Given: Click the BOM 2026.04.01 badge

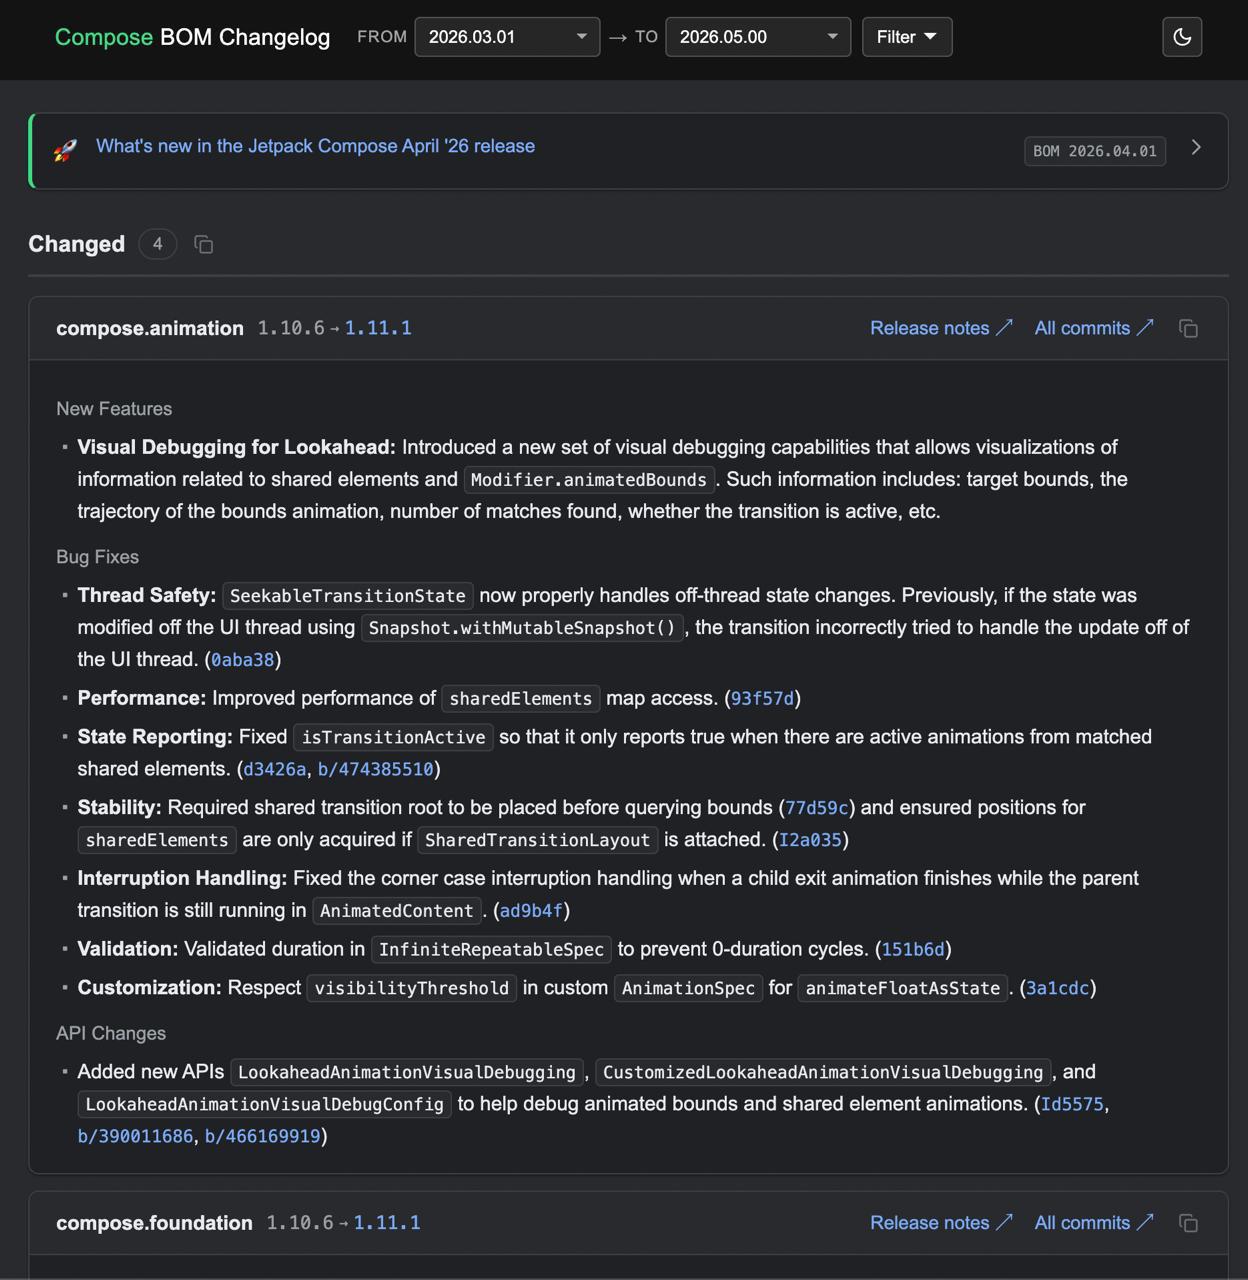Looking at the screenshot, I should [x=1095, y=151].
